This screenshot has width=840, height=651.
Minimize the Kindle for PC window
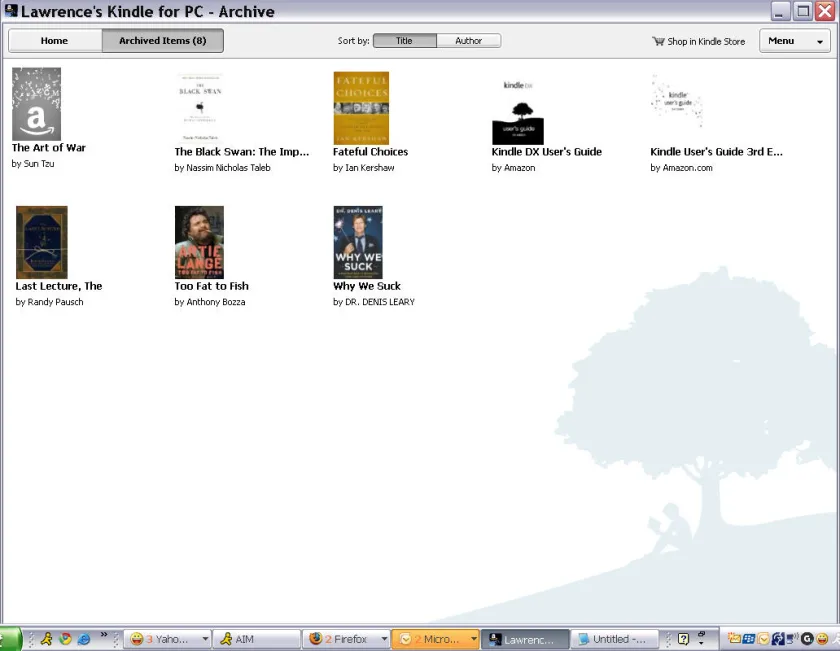click(780, 11)
